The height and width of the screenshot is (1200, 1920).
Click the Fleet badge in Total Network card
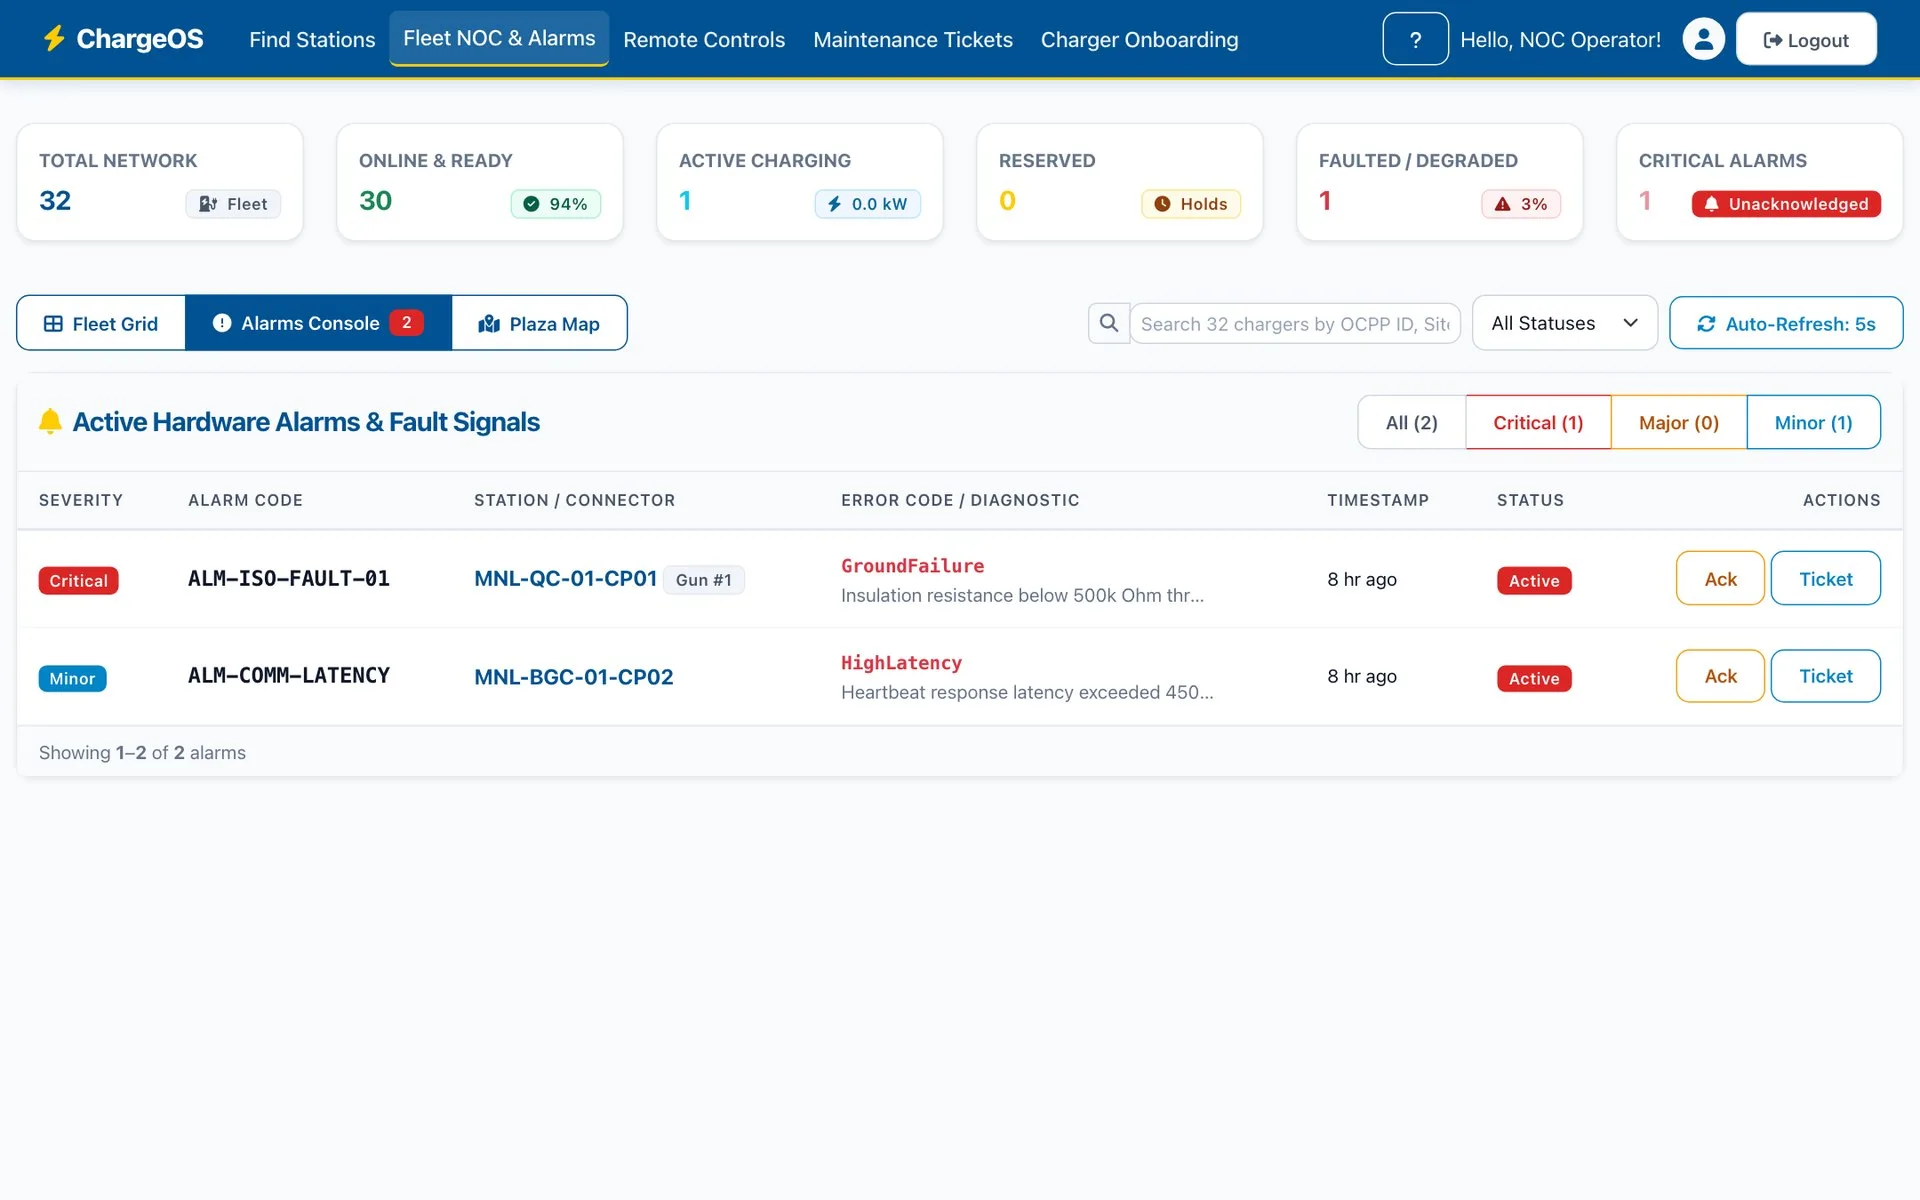click(233, 204)
